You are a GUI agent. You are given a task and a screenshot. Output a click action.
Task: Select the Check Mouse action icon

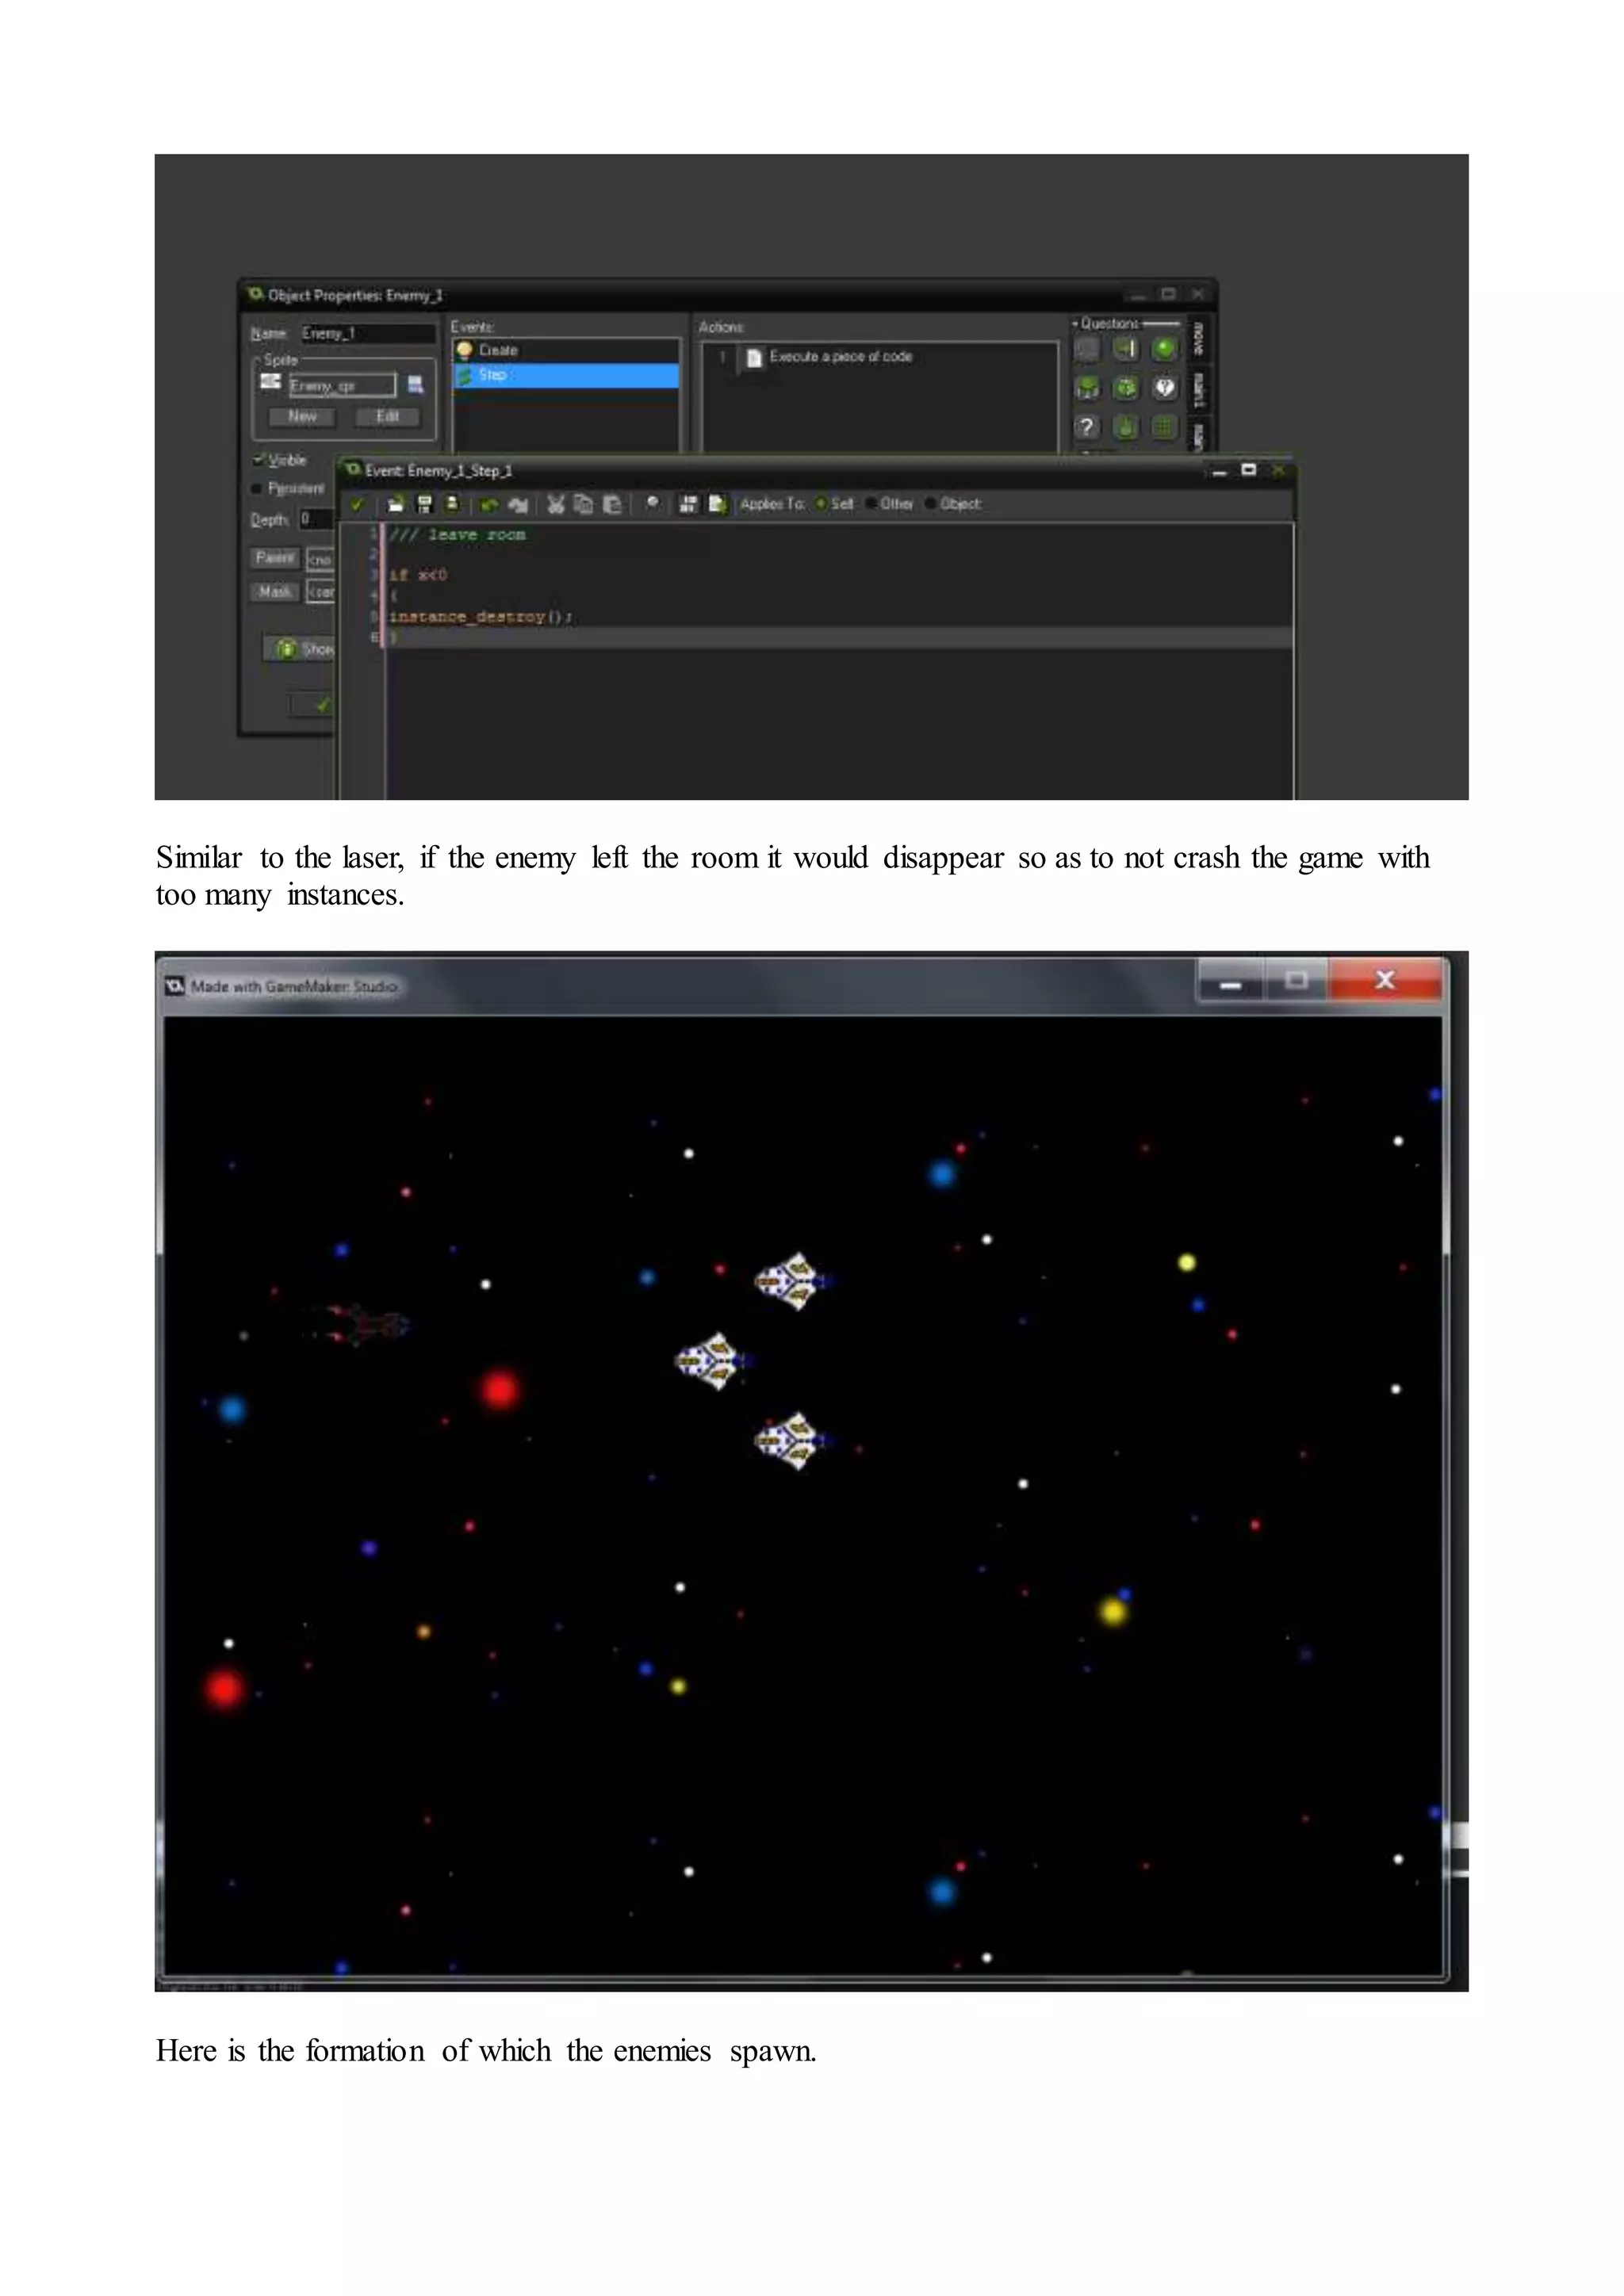(1126, 427)
